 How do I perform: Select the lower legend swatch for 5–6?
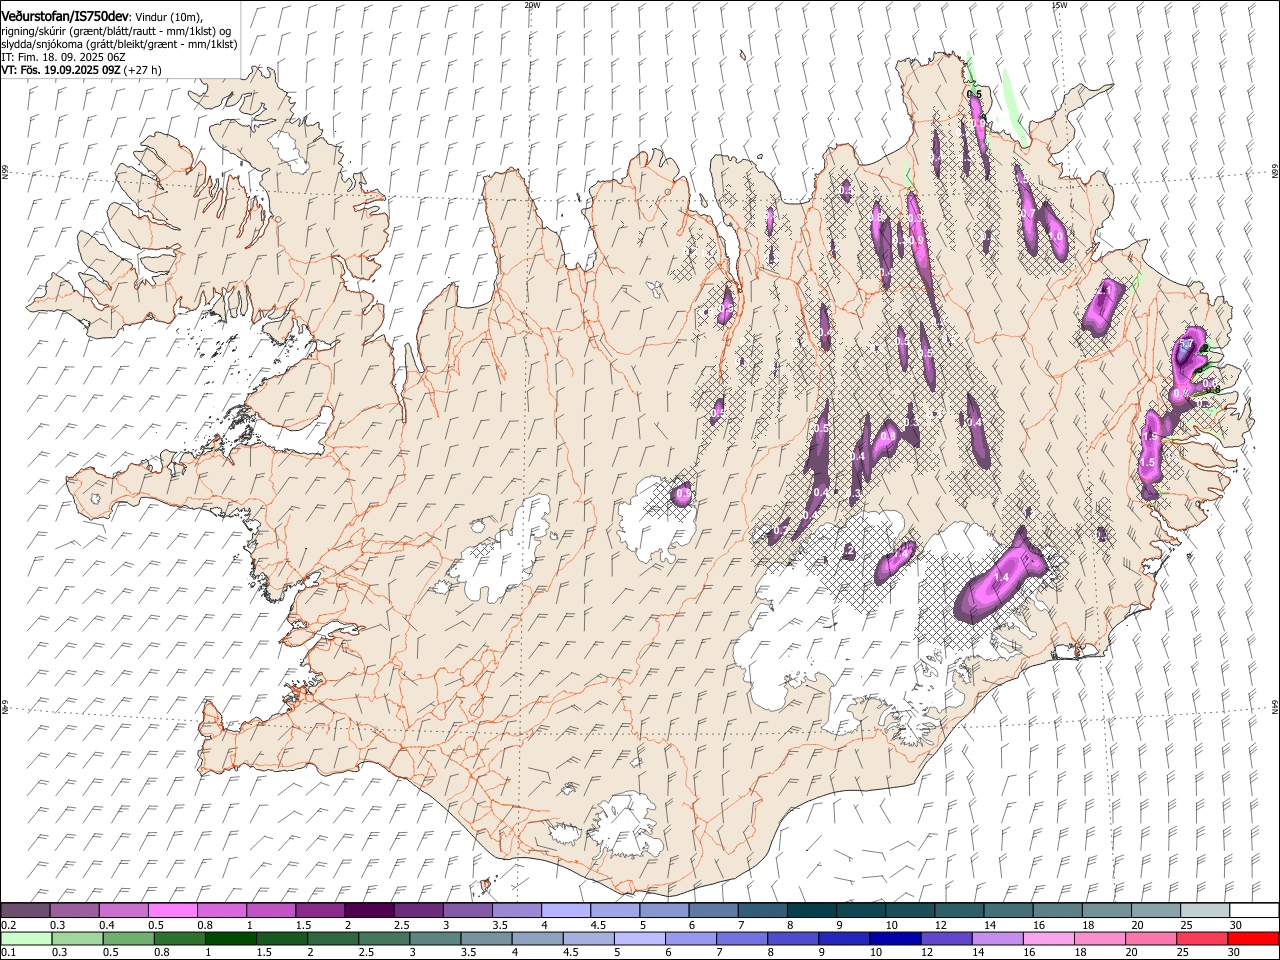[638, 939]
